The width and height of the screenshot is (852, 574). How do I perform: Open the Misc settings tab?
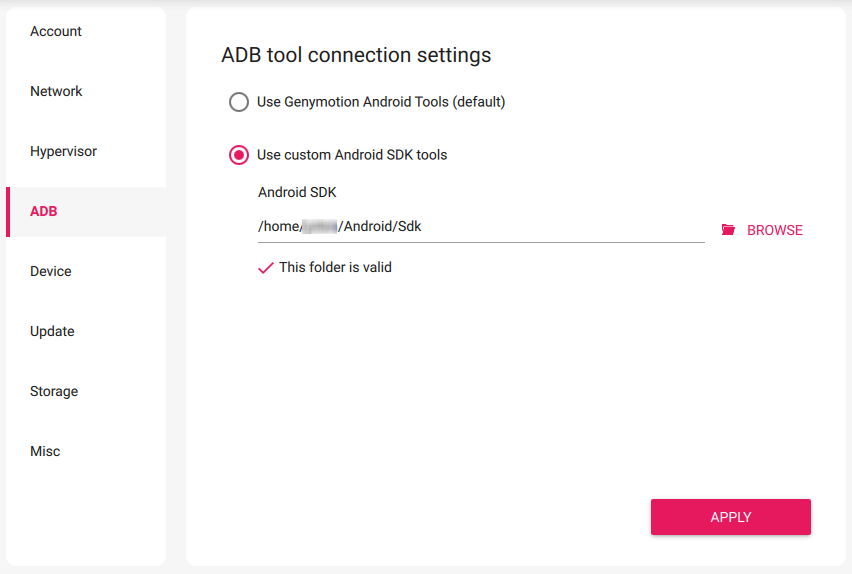[45, 452]
